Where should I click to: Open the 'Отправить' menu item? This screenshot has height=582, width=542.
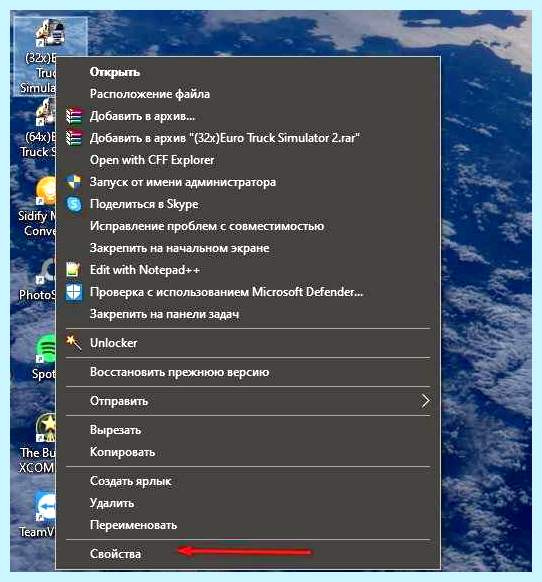(x=248, y=401)
